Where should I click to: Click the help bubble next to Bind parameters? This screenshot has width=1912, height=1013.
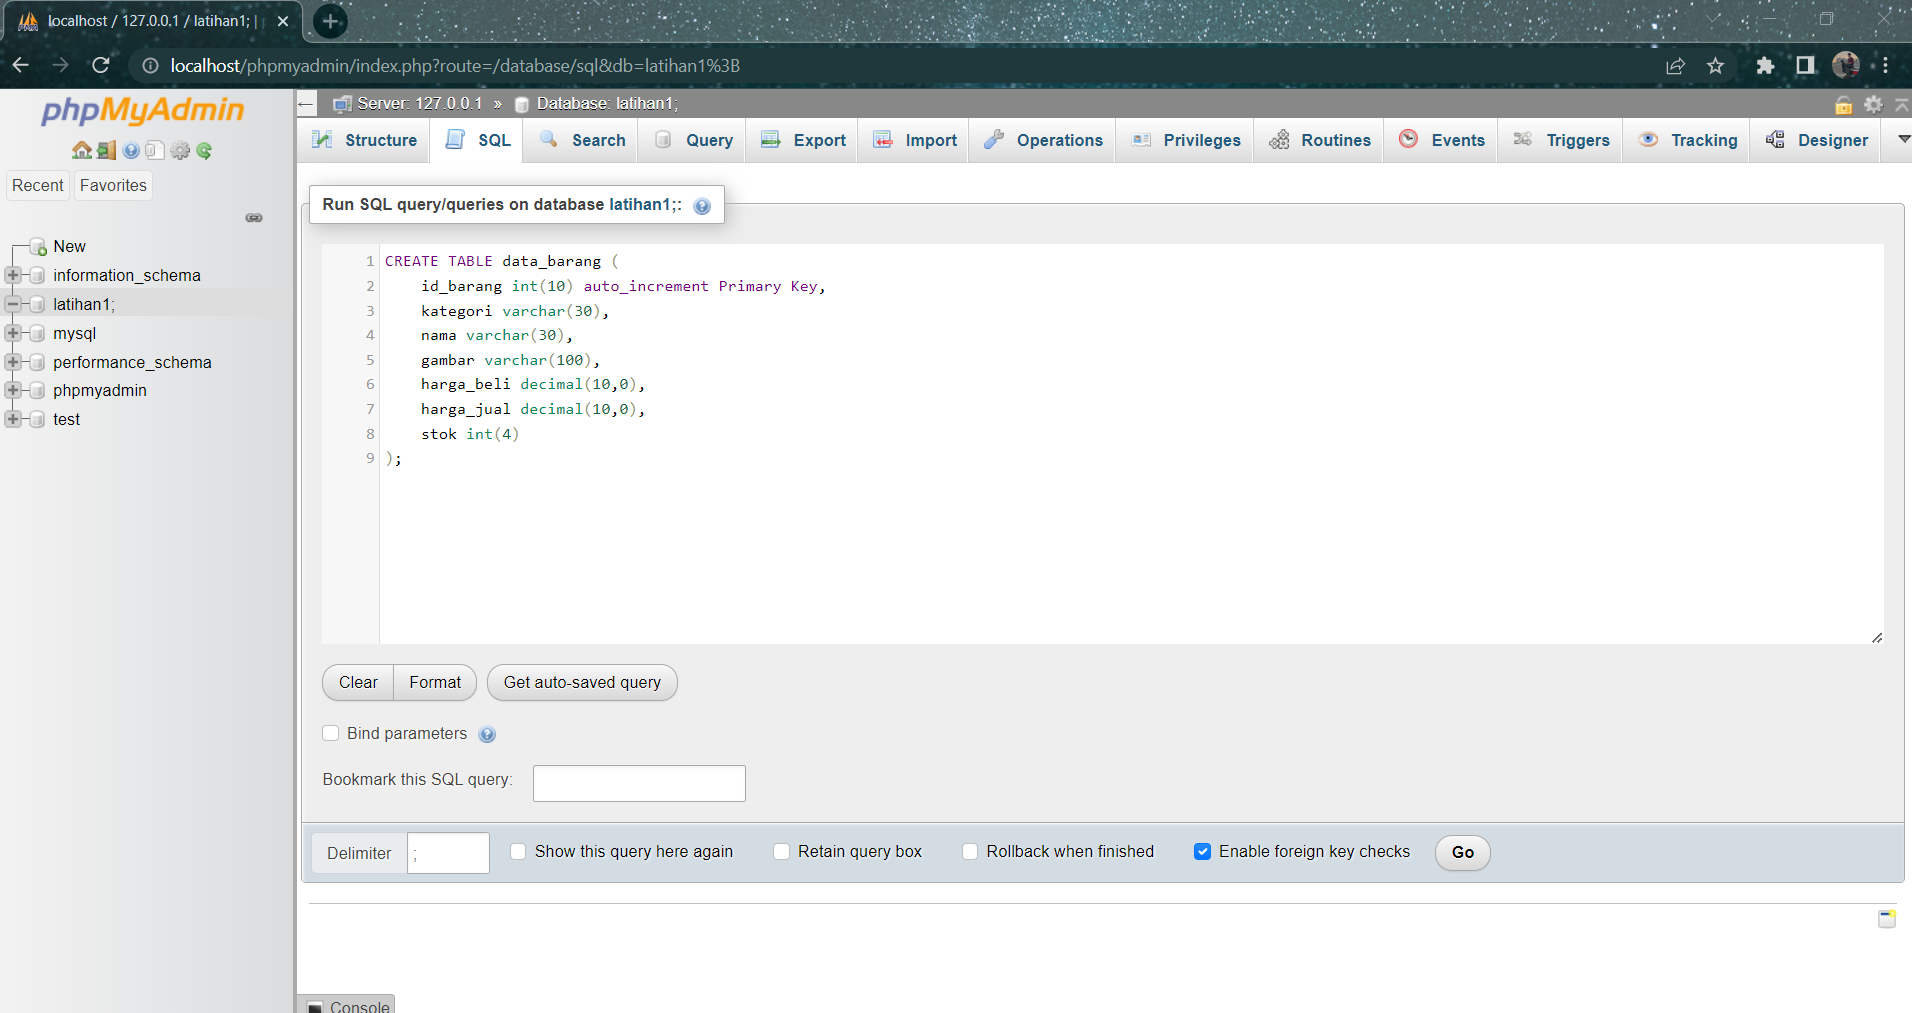point(488,734)
